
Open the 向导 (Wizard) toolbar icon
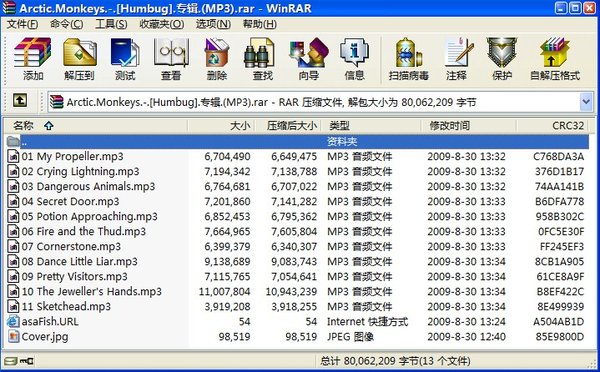coord(309,52)
